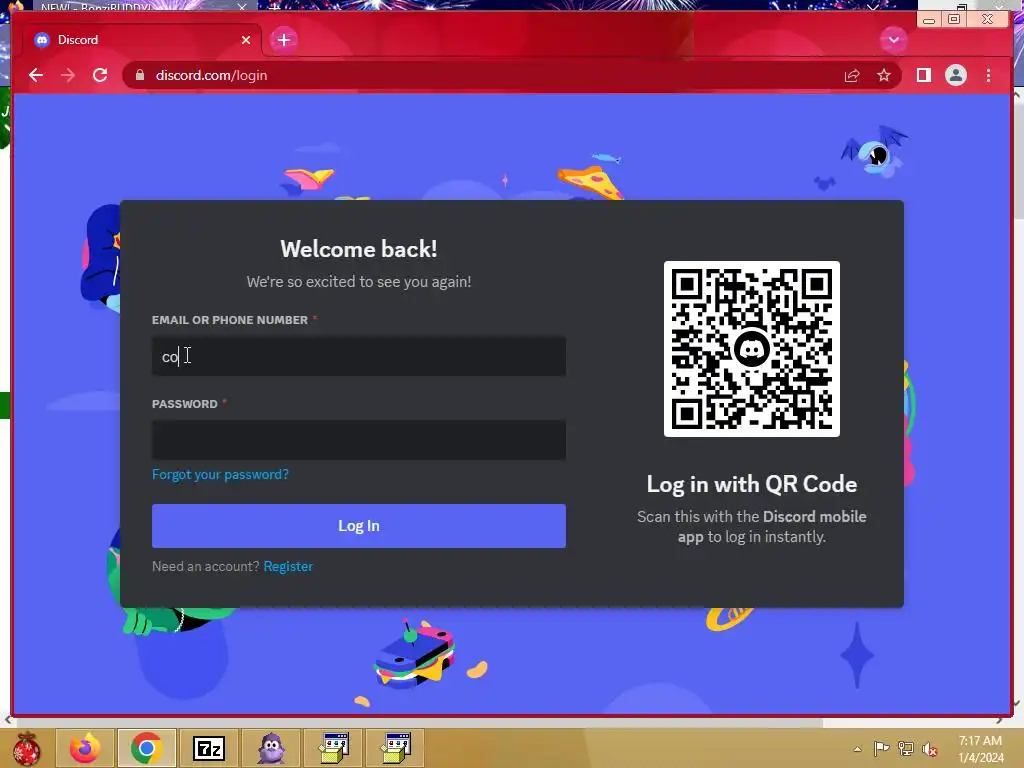Click the Register link

[288, 566]
